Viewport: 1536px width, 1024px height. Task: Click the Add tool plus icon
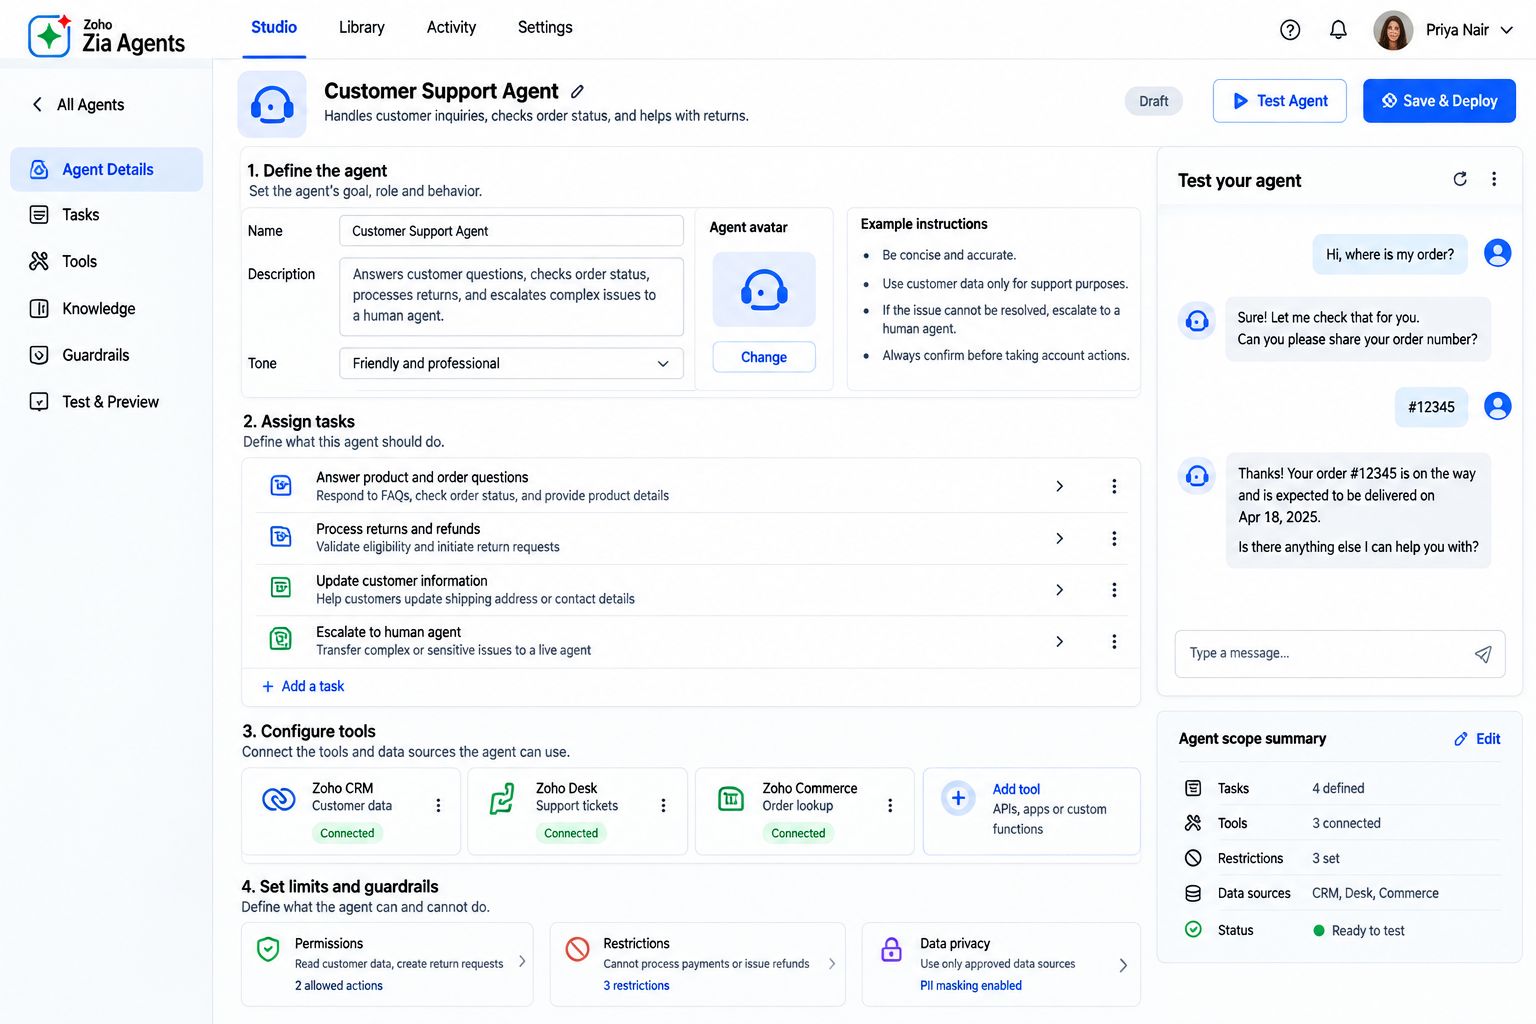[958, 798]
